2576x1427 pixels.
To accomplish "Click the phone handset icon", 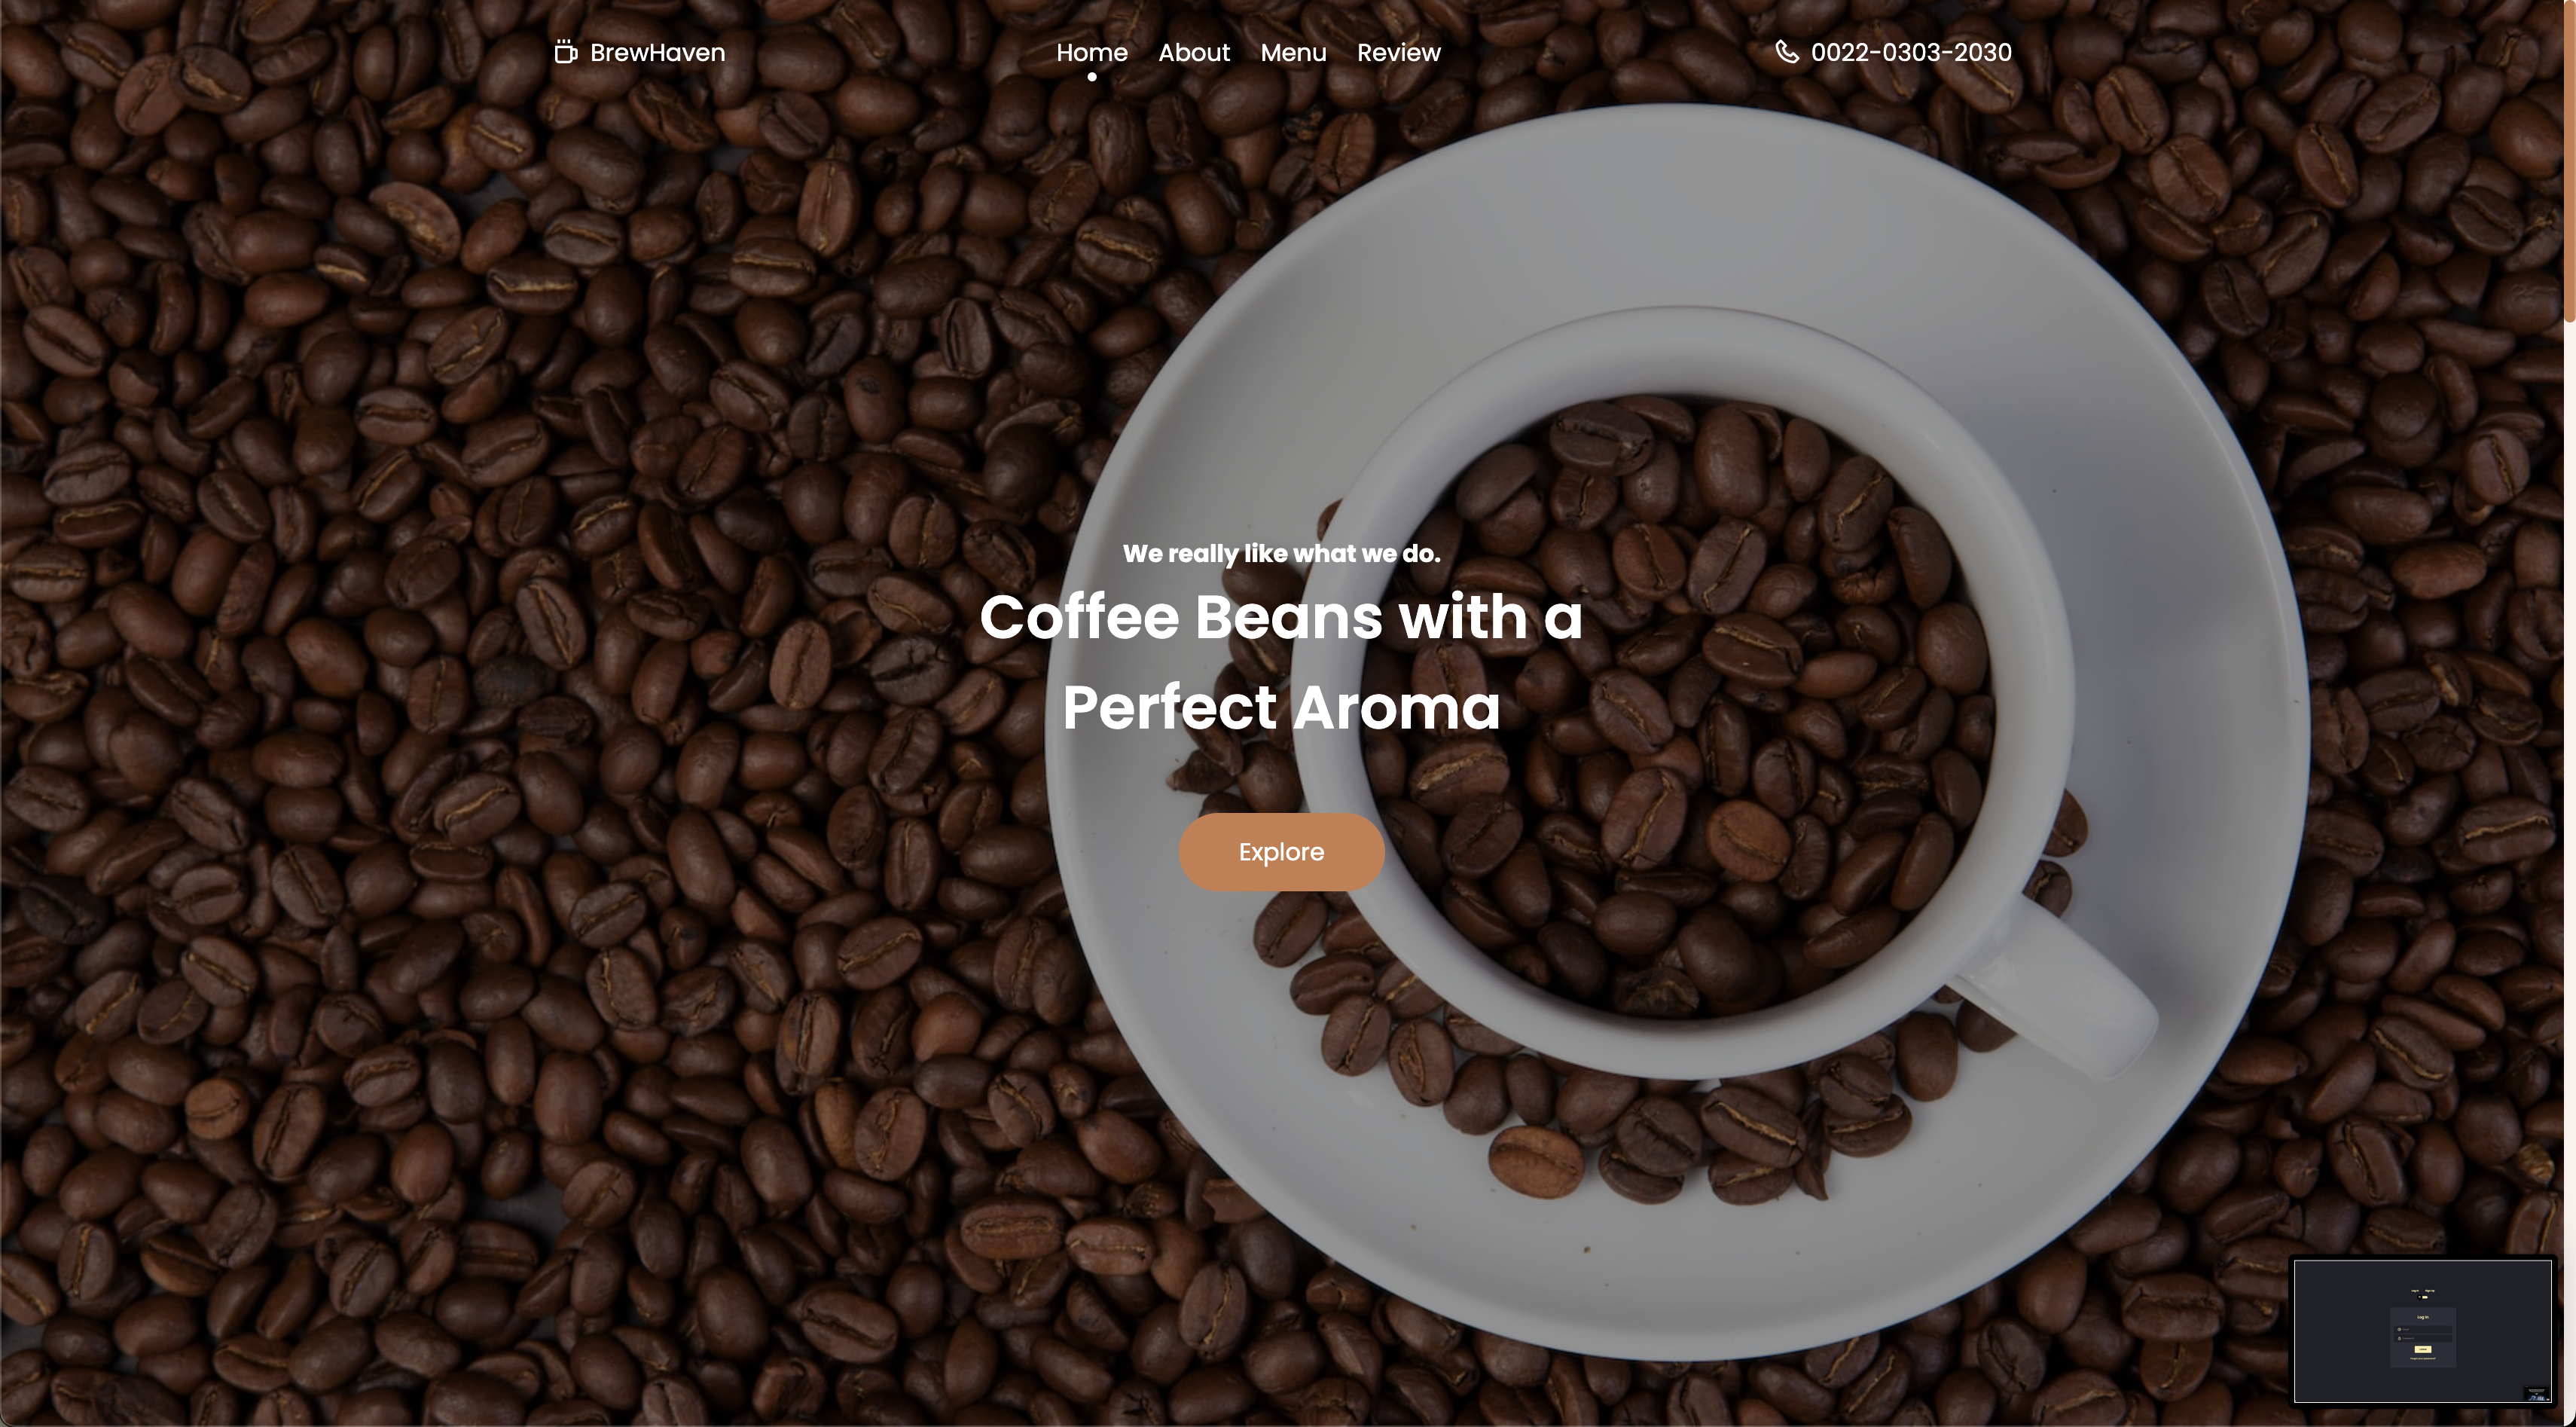I will [1786, 52].
